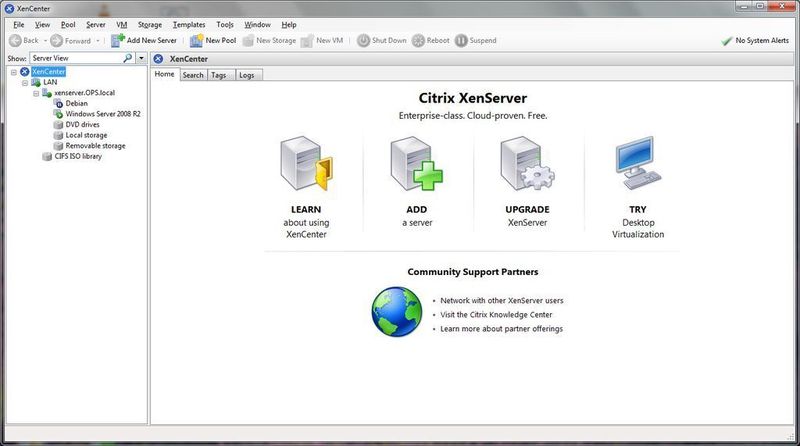Click the Add New Server label

coord(152,40)
